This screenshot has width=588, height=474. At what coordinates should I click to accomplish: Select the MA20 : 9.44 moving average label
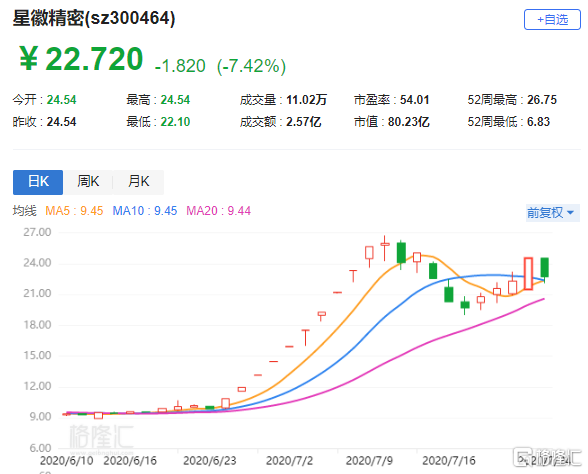coord(219,211)
